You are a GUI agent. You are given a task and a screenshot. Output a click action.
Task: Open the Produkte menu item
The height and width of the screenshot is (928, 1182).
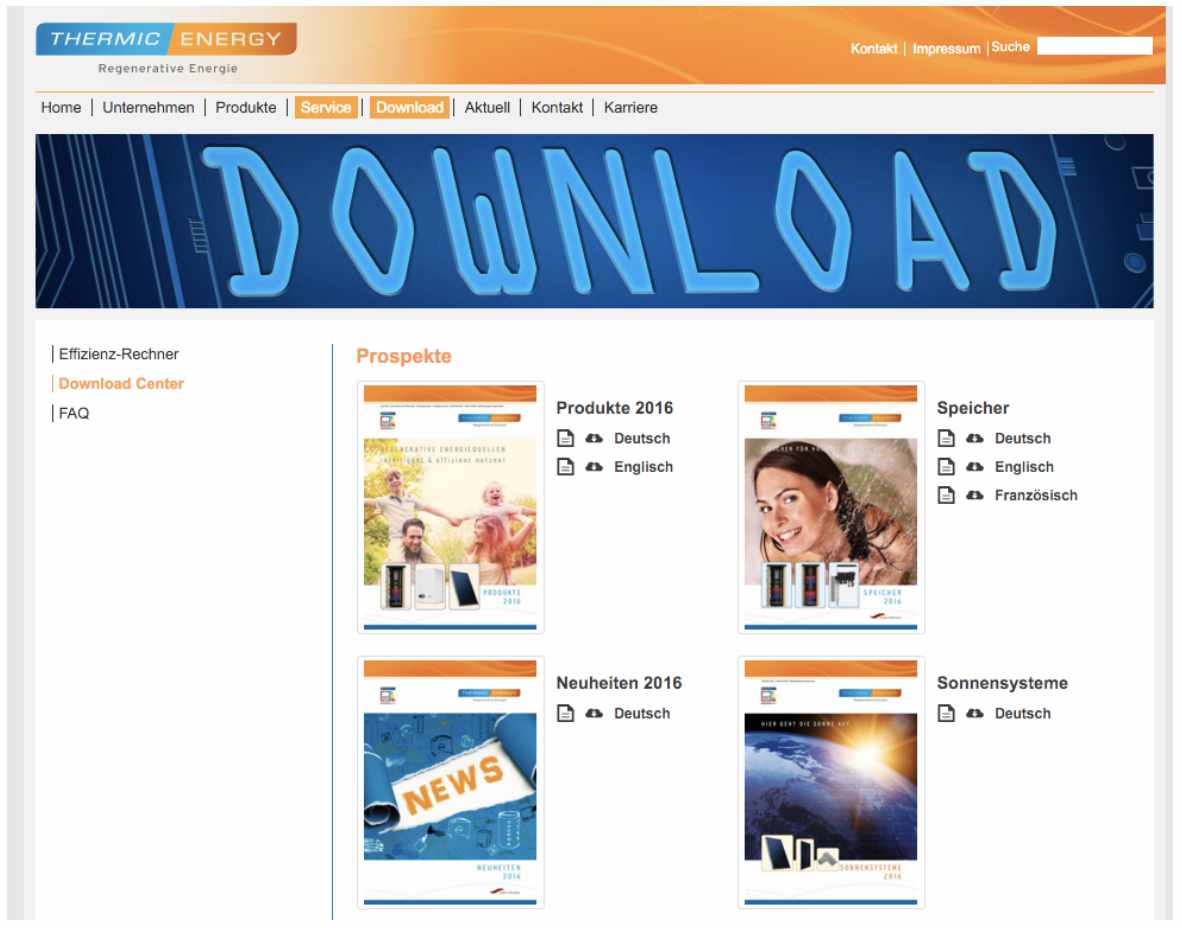(246, 108)
